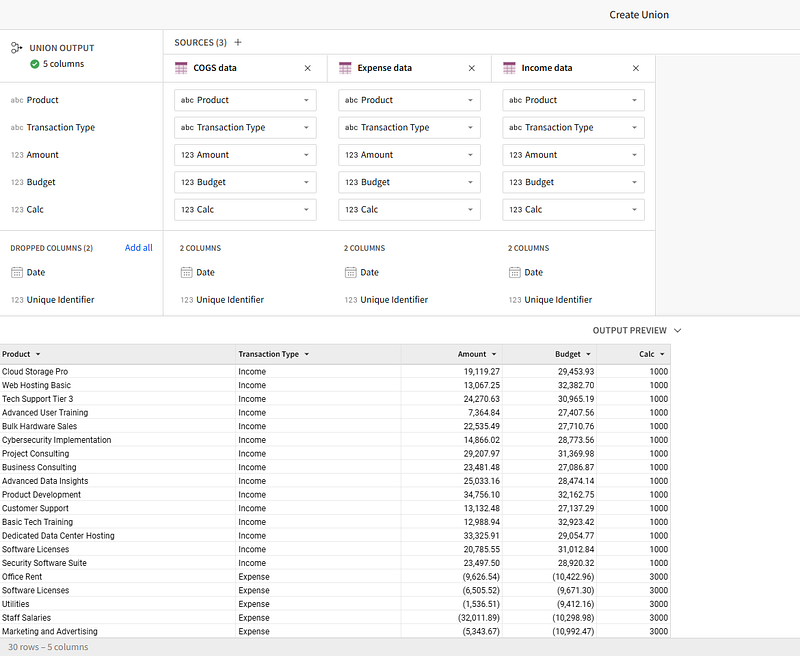Select the Calc output column row
Image resolution: width=800 pixels, height=656 pixels.
pos(82,210)
